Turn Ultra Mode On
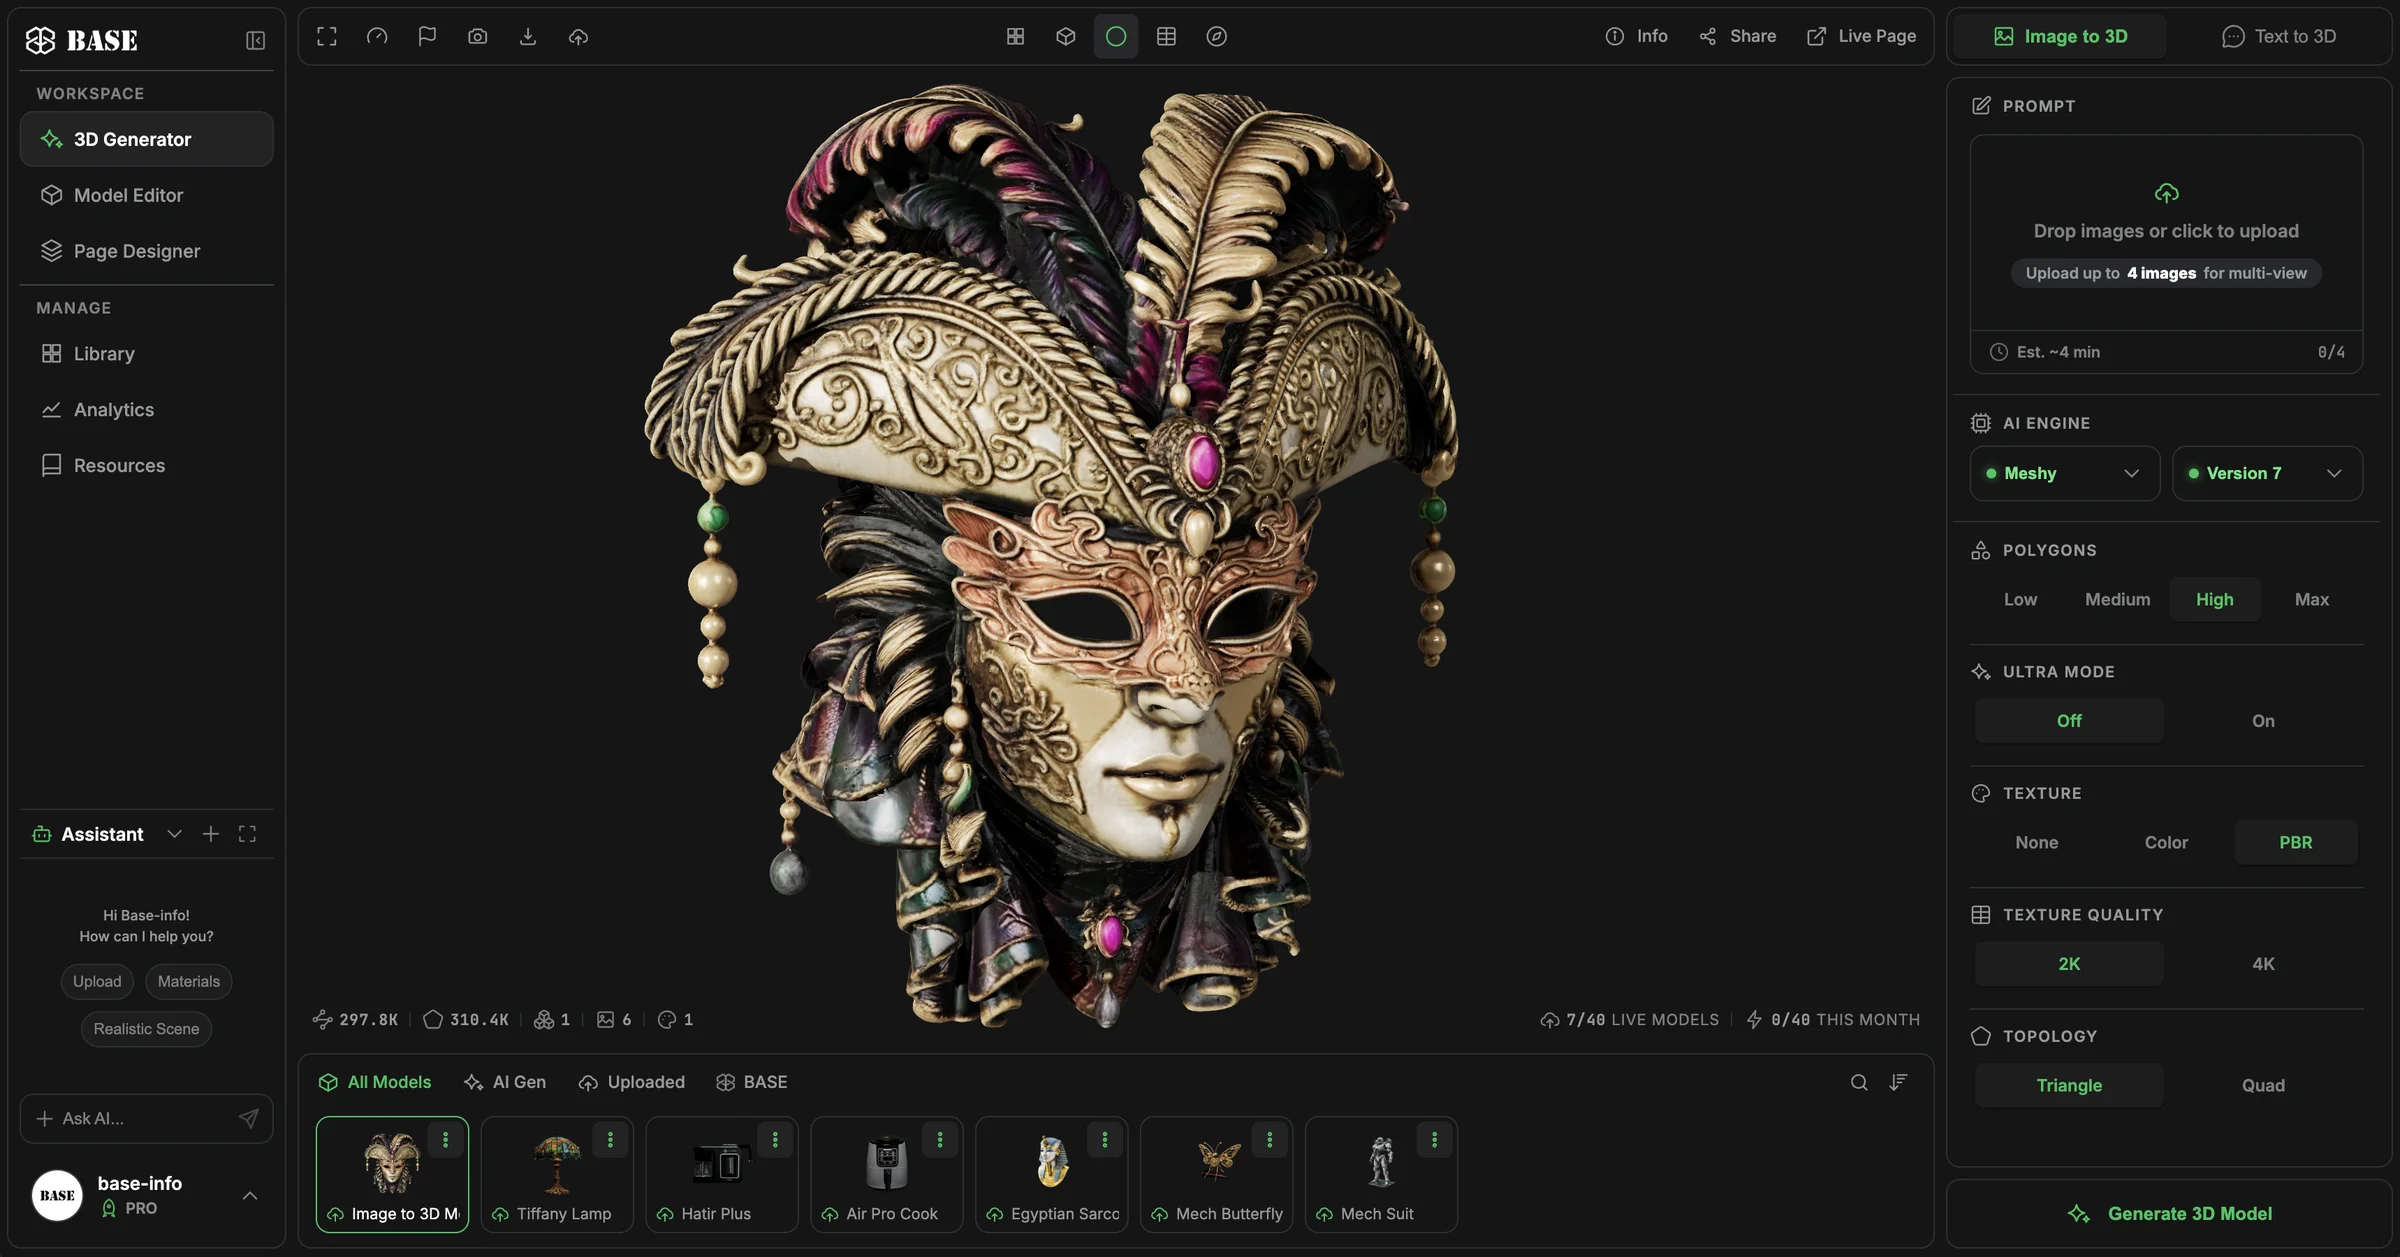 point(2263,721)
